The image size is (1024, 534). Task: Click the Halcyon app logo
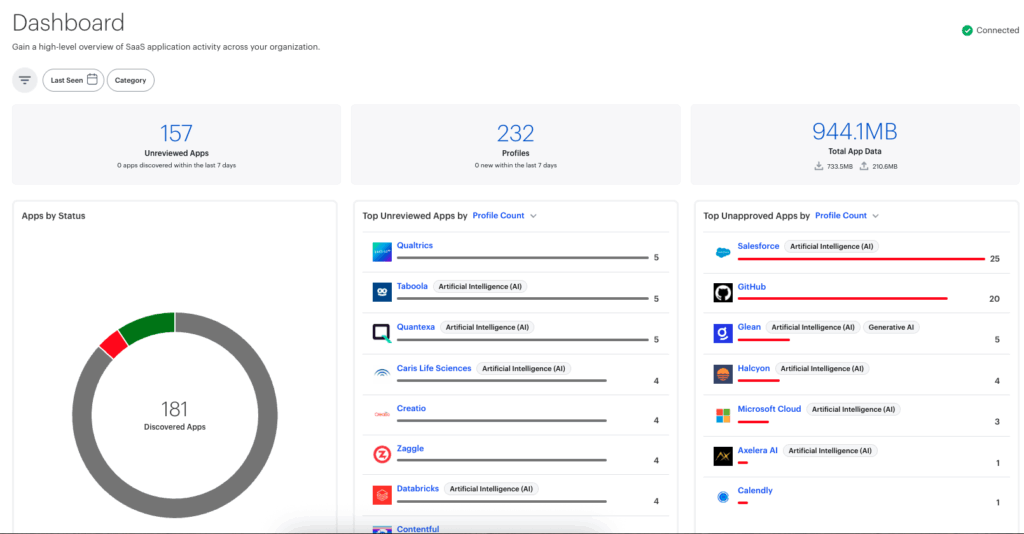723,374
